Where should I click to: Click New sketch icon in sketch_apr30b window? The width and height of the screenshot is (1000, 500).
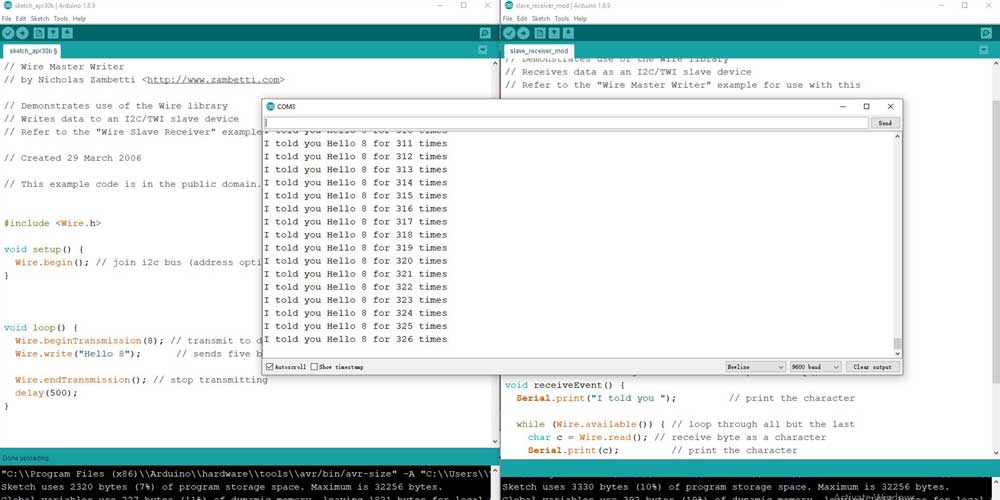[x=40, y=33]
